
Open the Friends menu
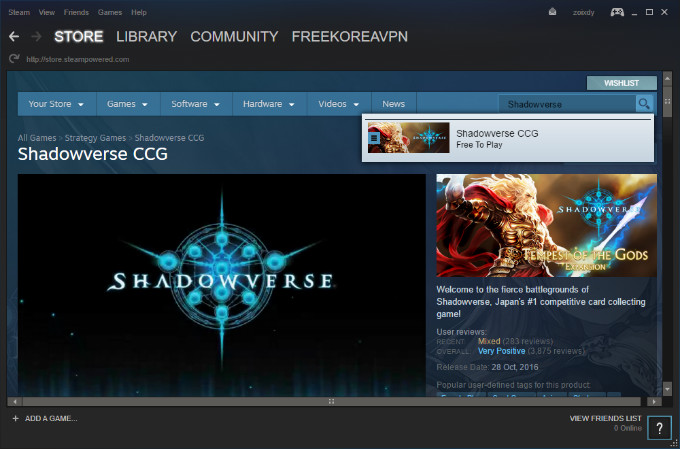click(76, 12)
